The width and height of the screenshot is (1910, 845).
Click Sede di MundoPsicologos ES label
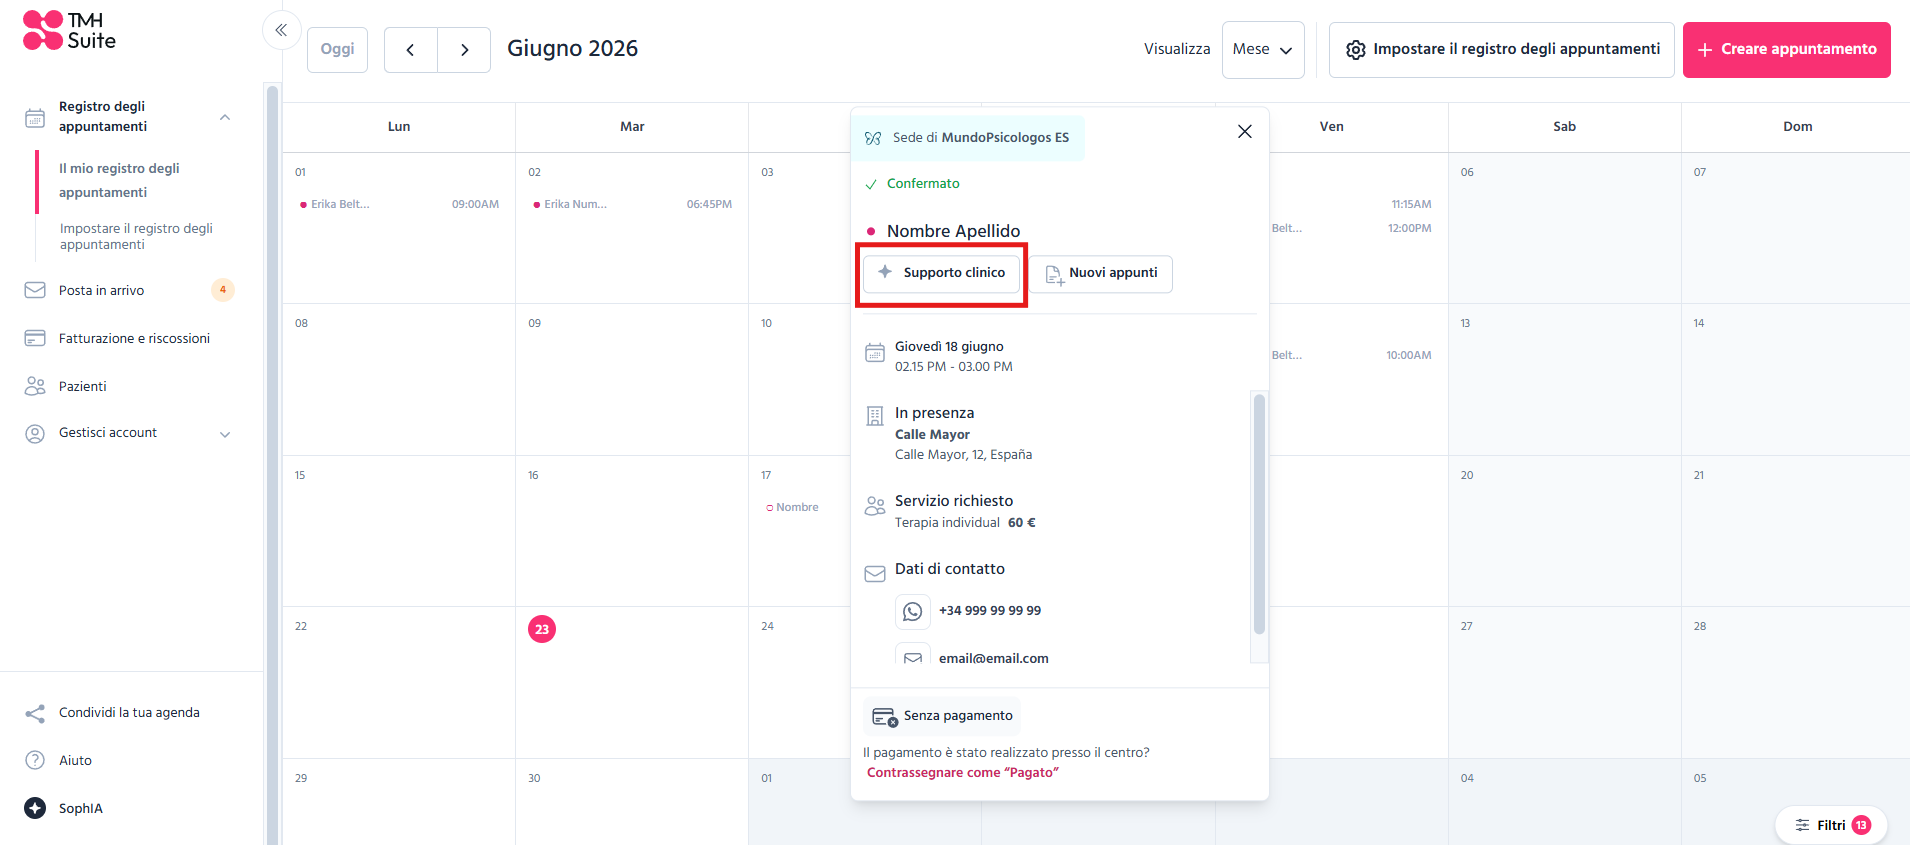point(981,138)
